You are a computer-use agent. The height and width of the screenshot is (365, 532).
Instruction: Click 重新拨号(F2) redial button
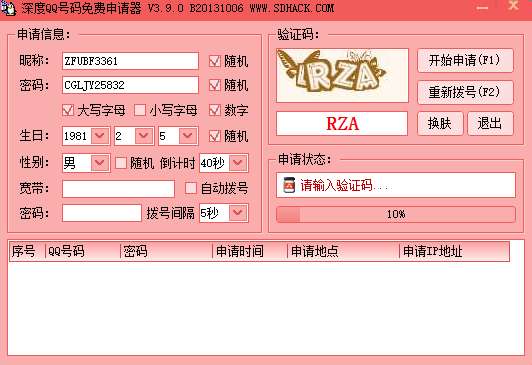point(465,92)
